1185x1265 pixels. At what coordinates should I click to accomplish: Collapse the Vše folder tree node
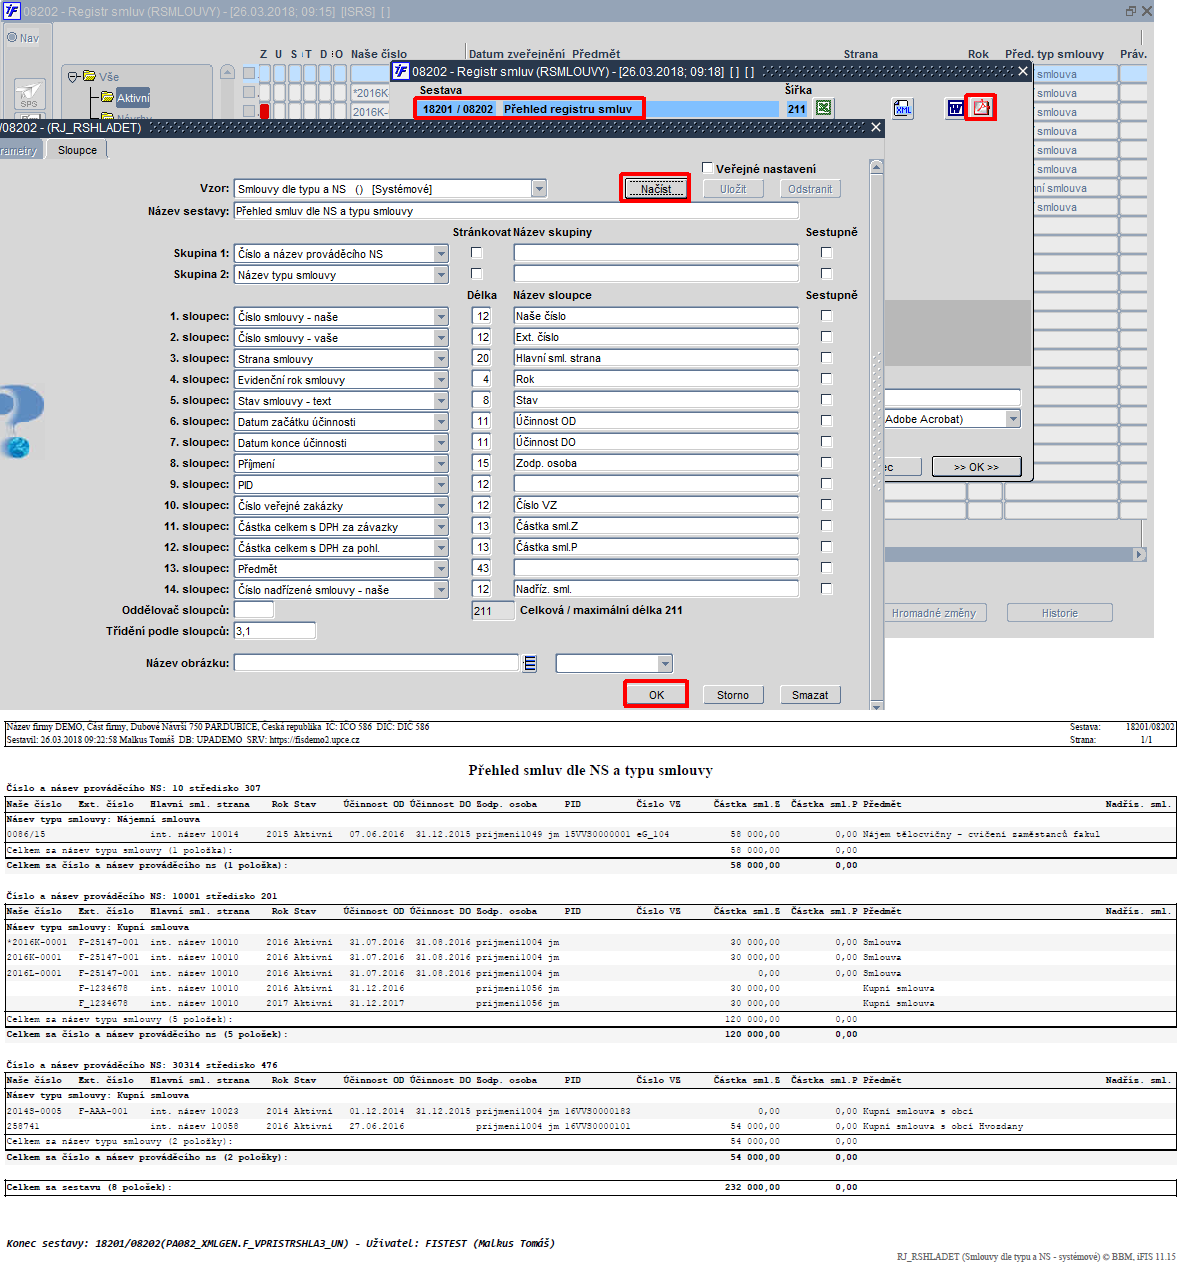(73, 76)
